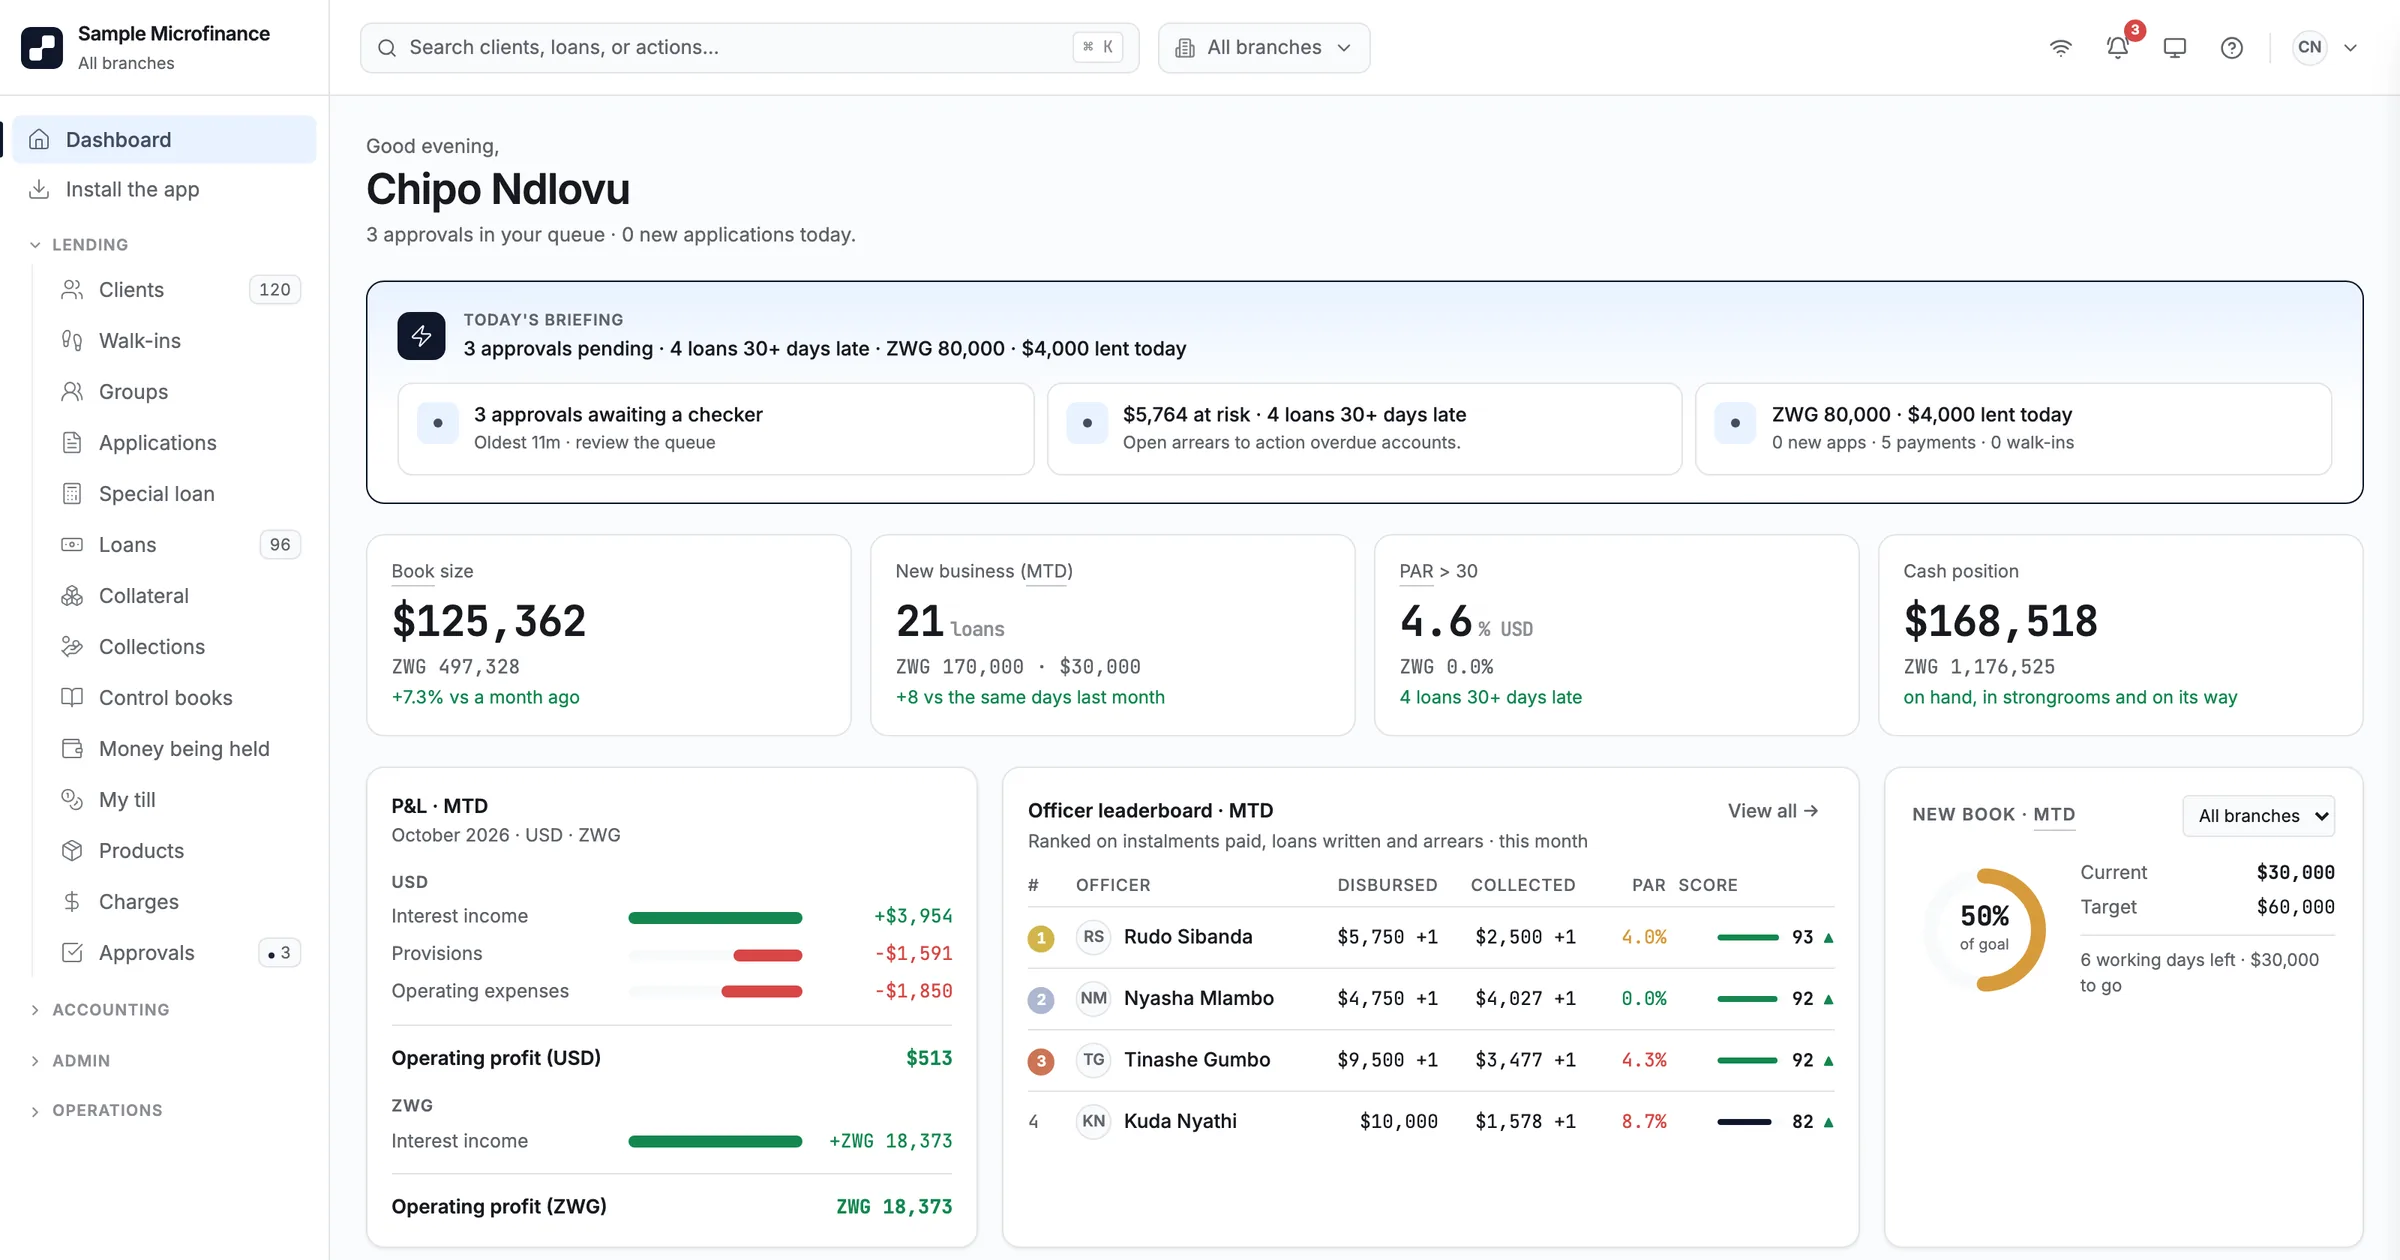2400x1260 pixels.
Task: Click the Clients people icon in sidebar
Action: point(72,289)
